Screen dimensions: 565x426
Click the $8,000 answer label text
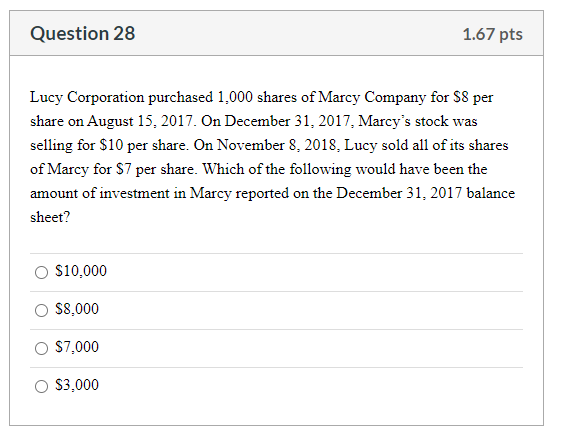coord(77,309)
